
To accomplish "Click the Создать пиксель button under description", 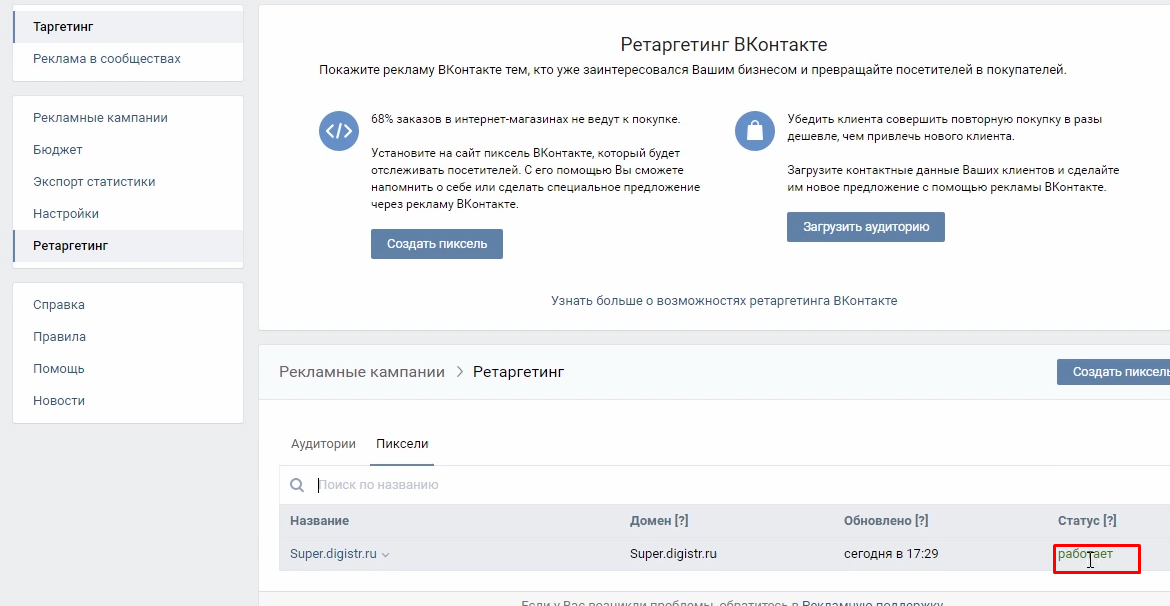I will tap(437, 244).
